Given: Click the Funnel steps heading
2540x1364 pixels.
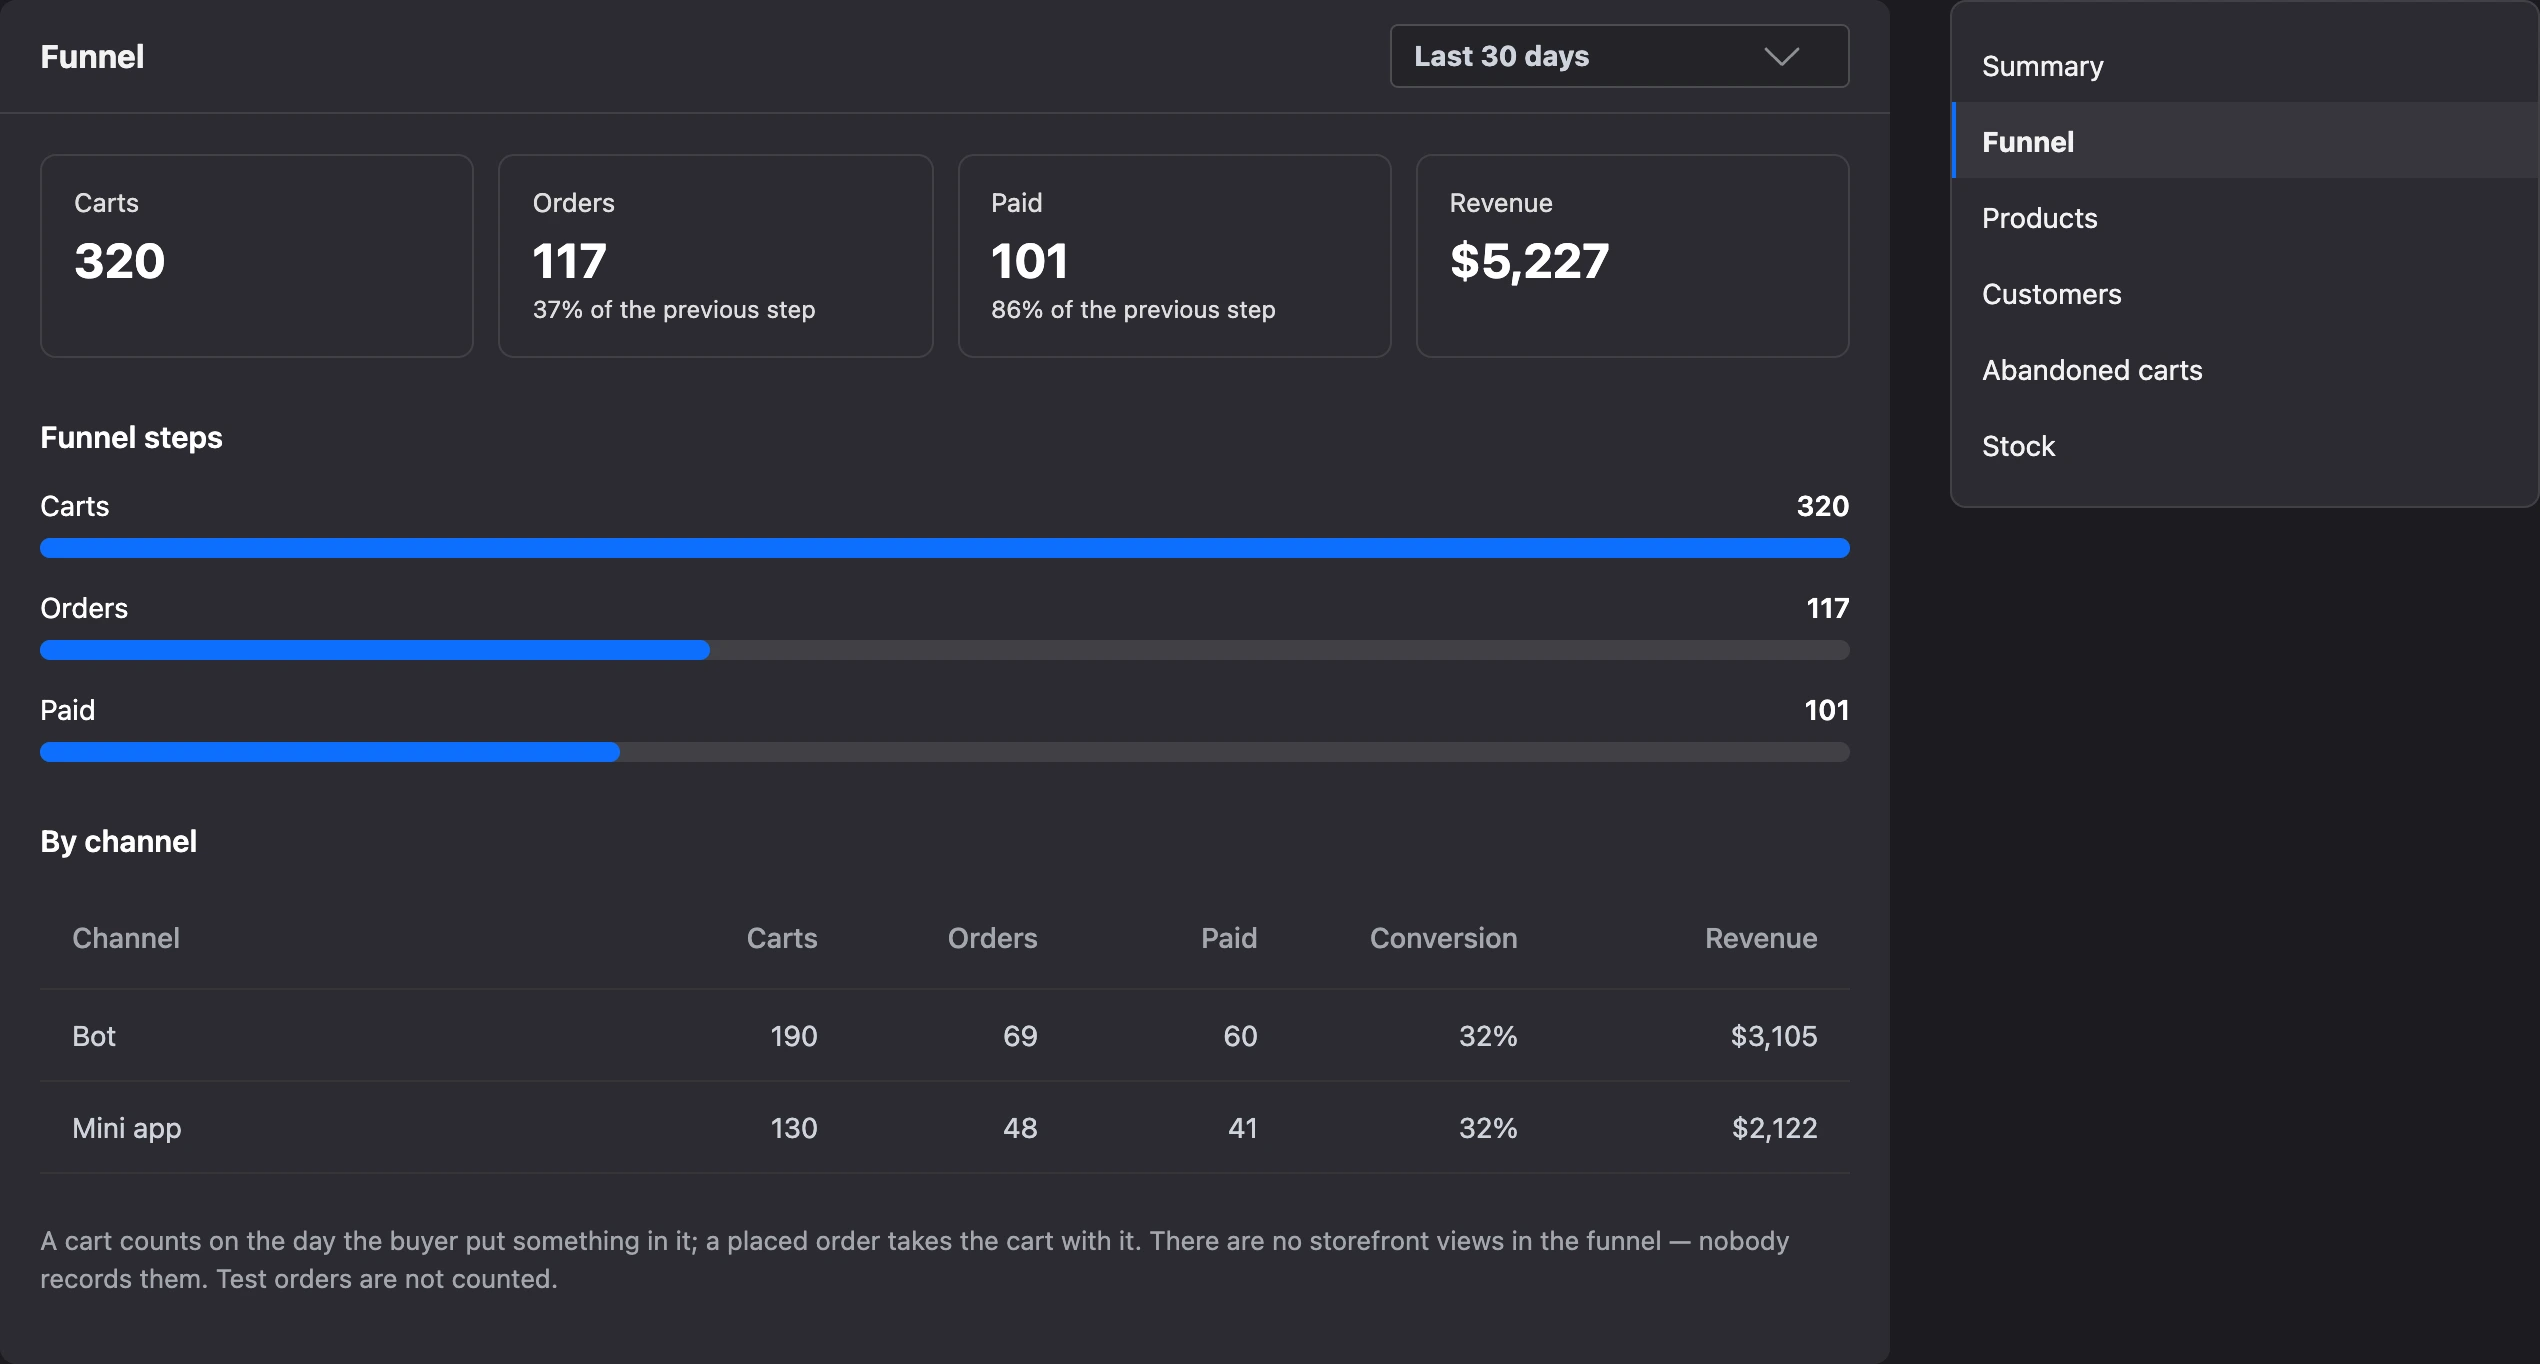Looking at the screenshot, I should point(131,438).
